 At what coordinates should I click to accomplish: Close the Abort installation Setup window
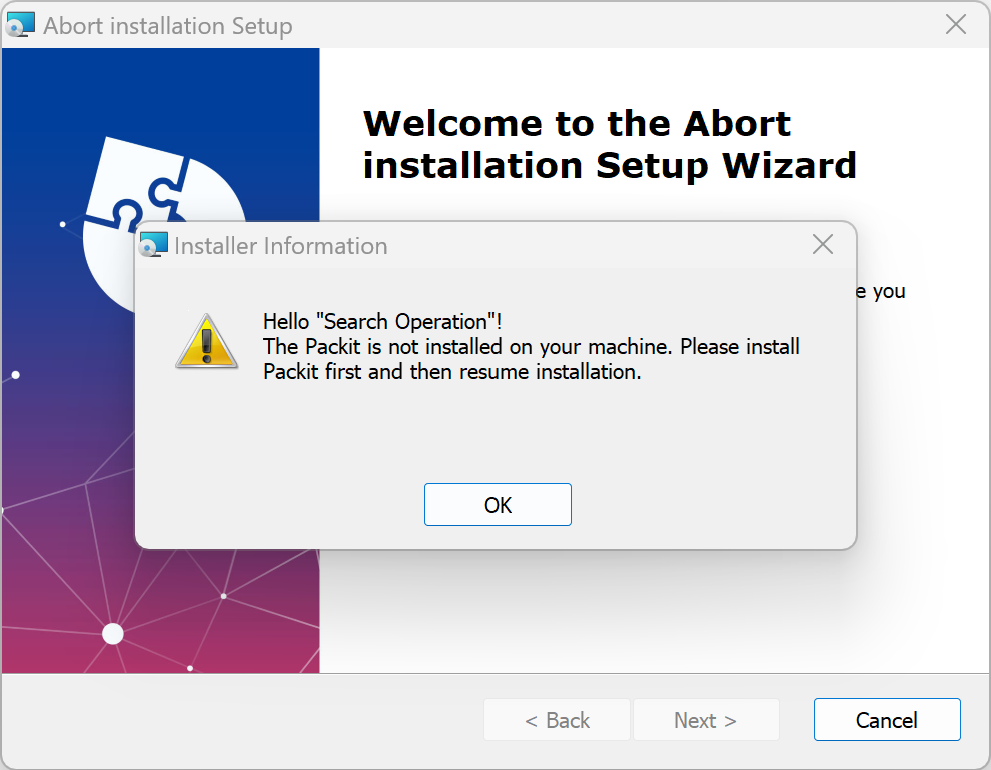[956, 25]
